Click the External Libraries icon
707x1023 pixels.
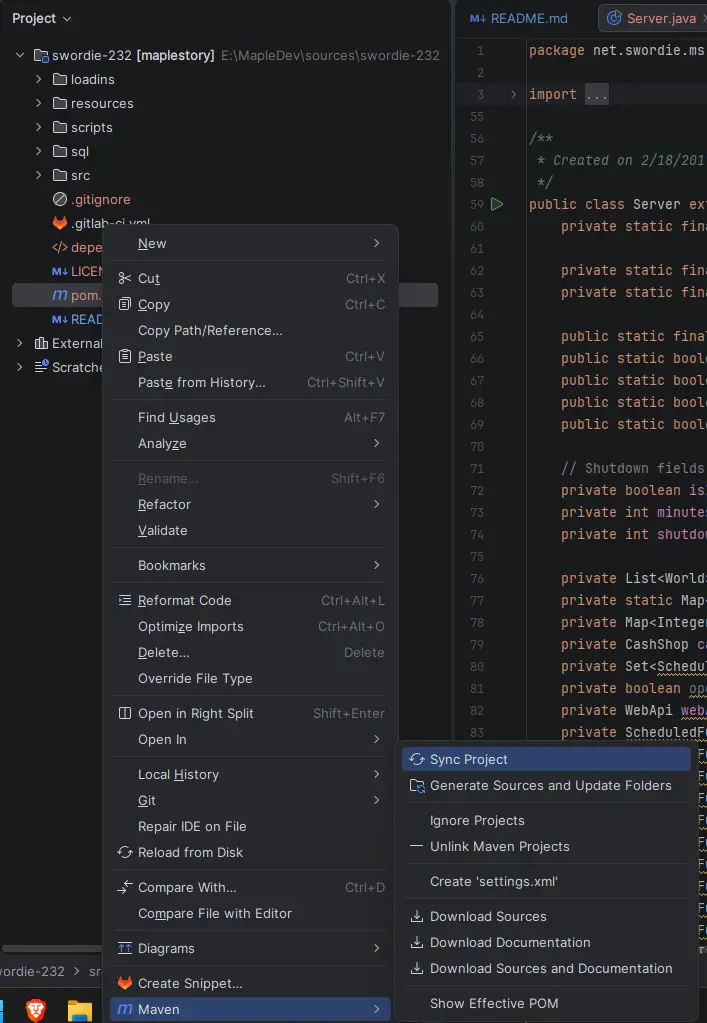pyautogui.click(x=42, y=343)
